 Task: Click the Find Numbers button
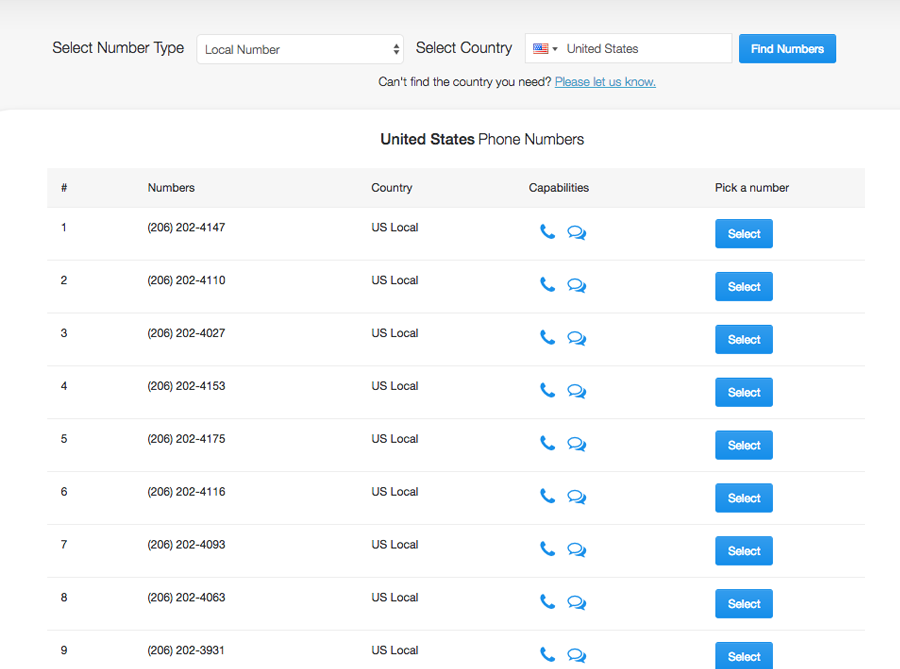click(x=787, y=48)
